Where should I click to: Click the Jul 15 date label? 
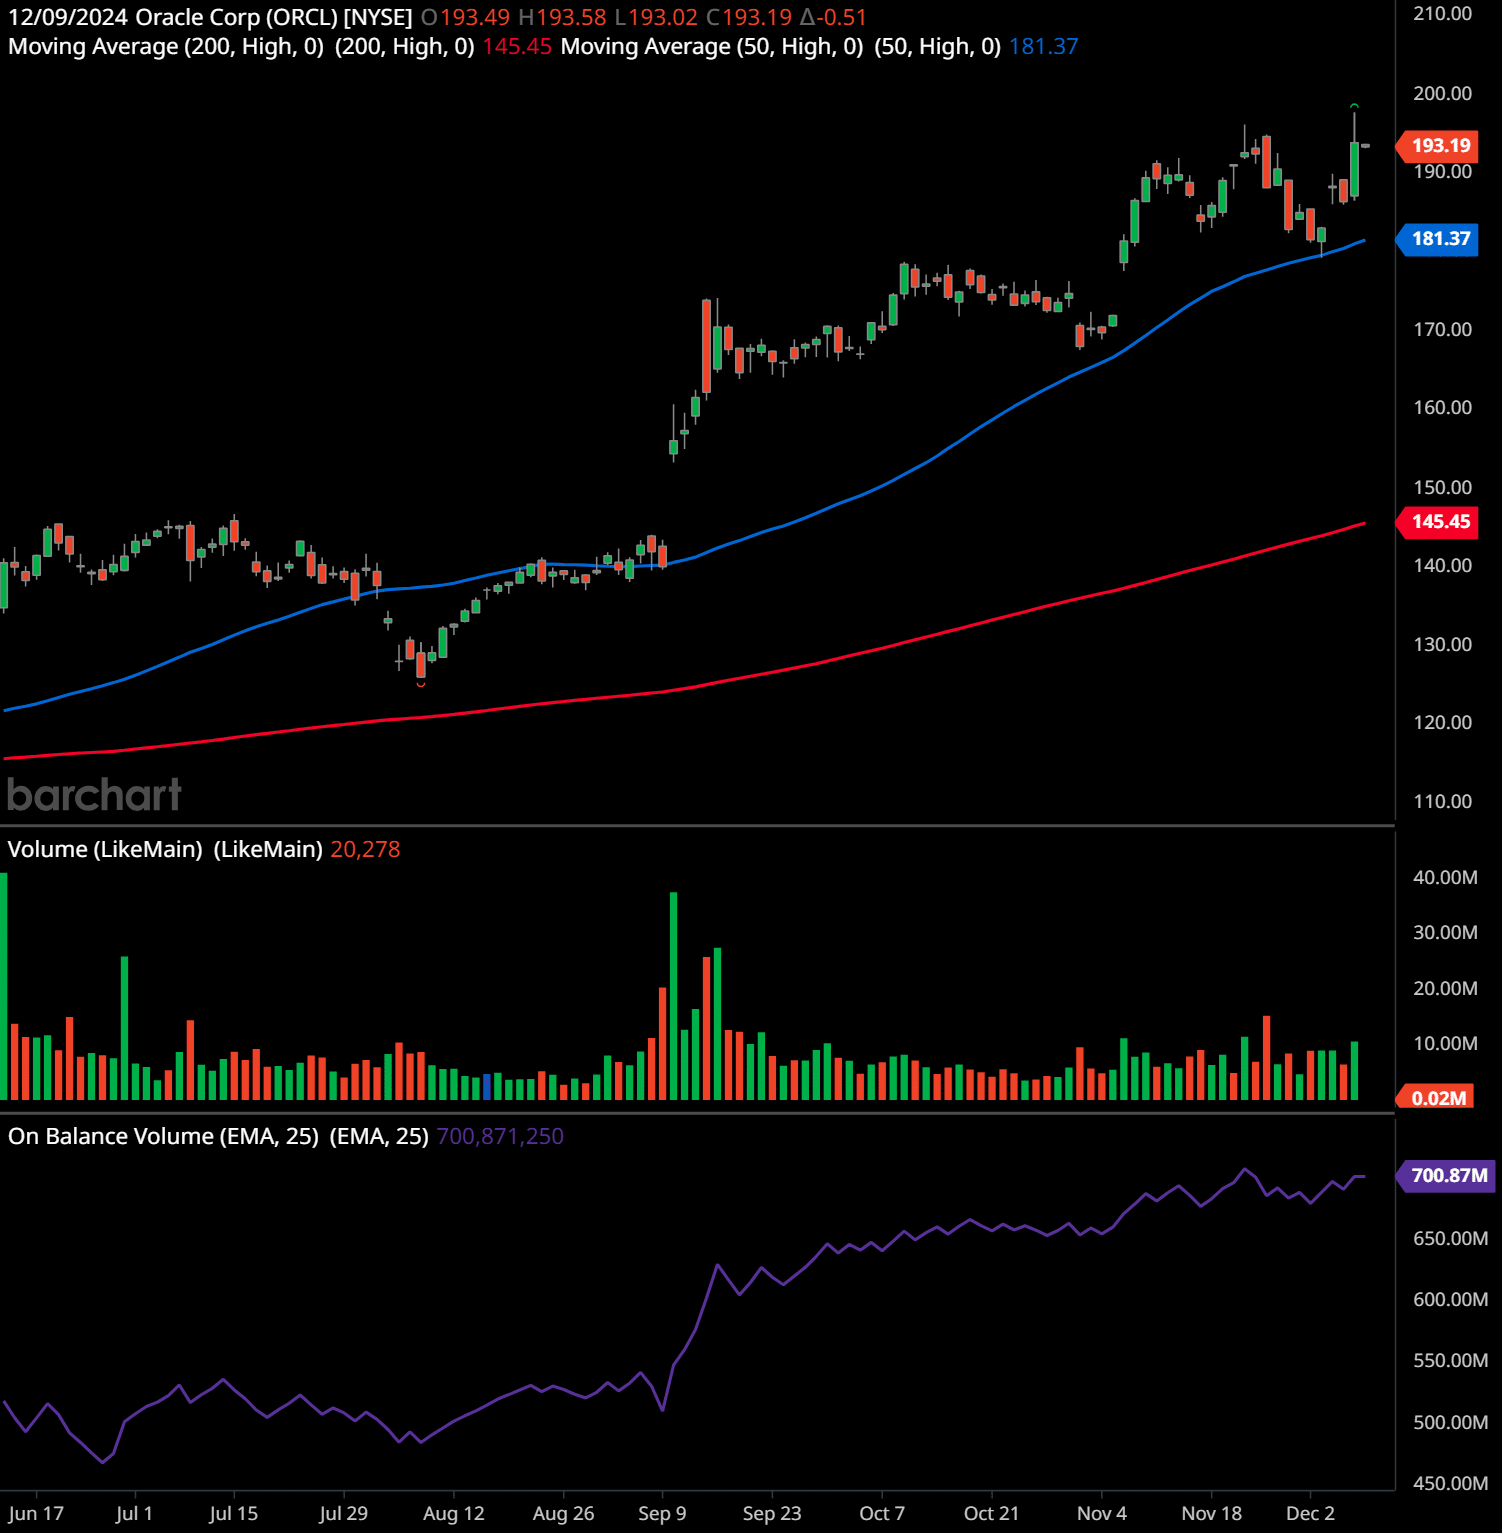point(233,1513)
